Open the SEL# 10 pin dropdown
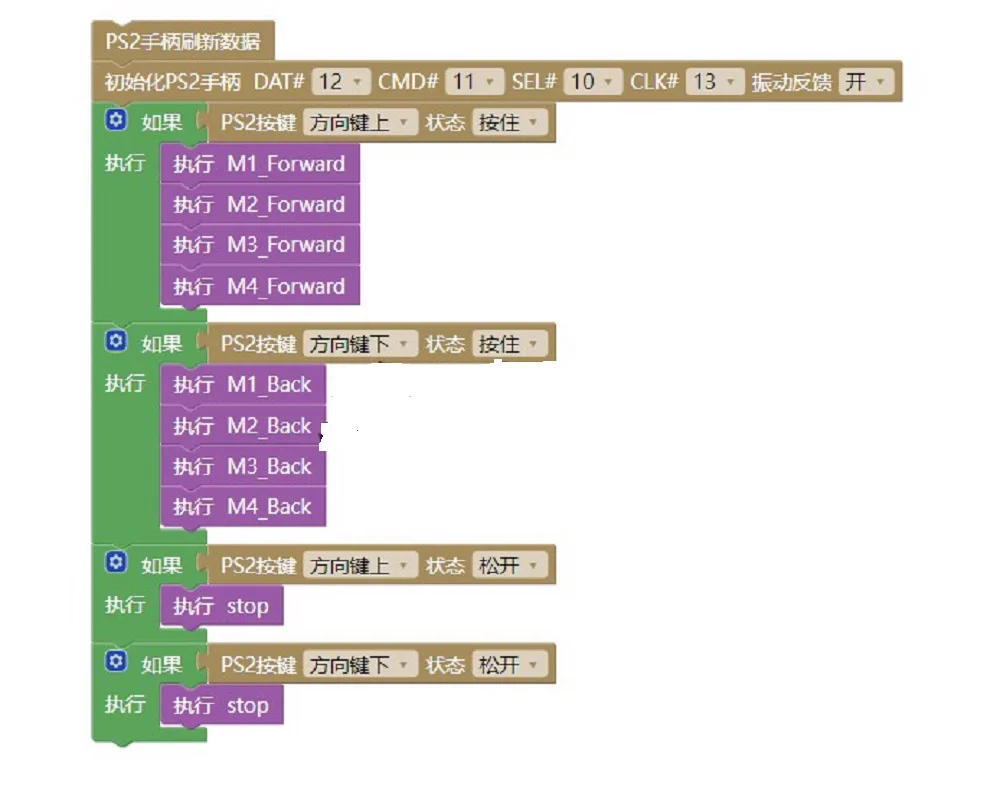 (592, 82)
